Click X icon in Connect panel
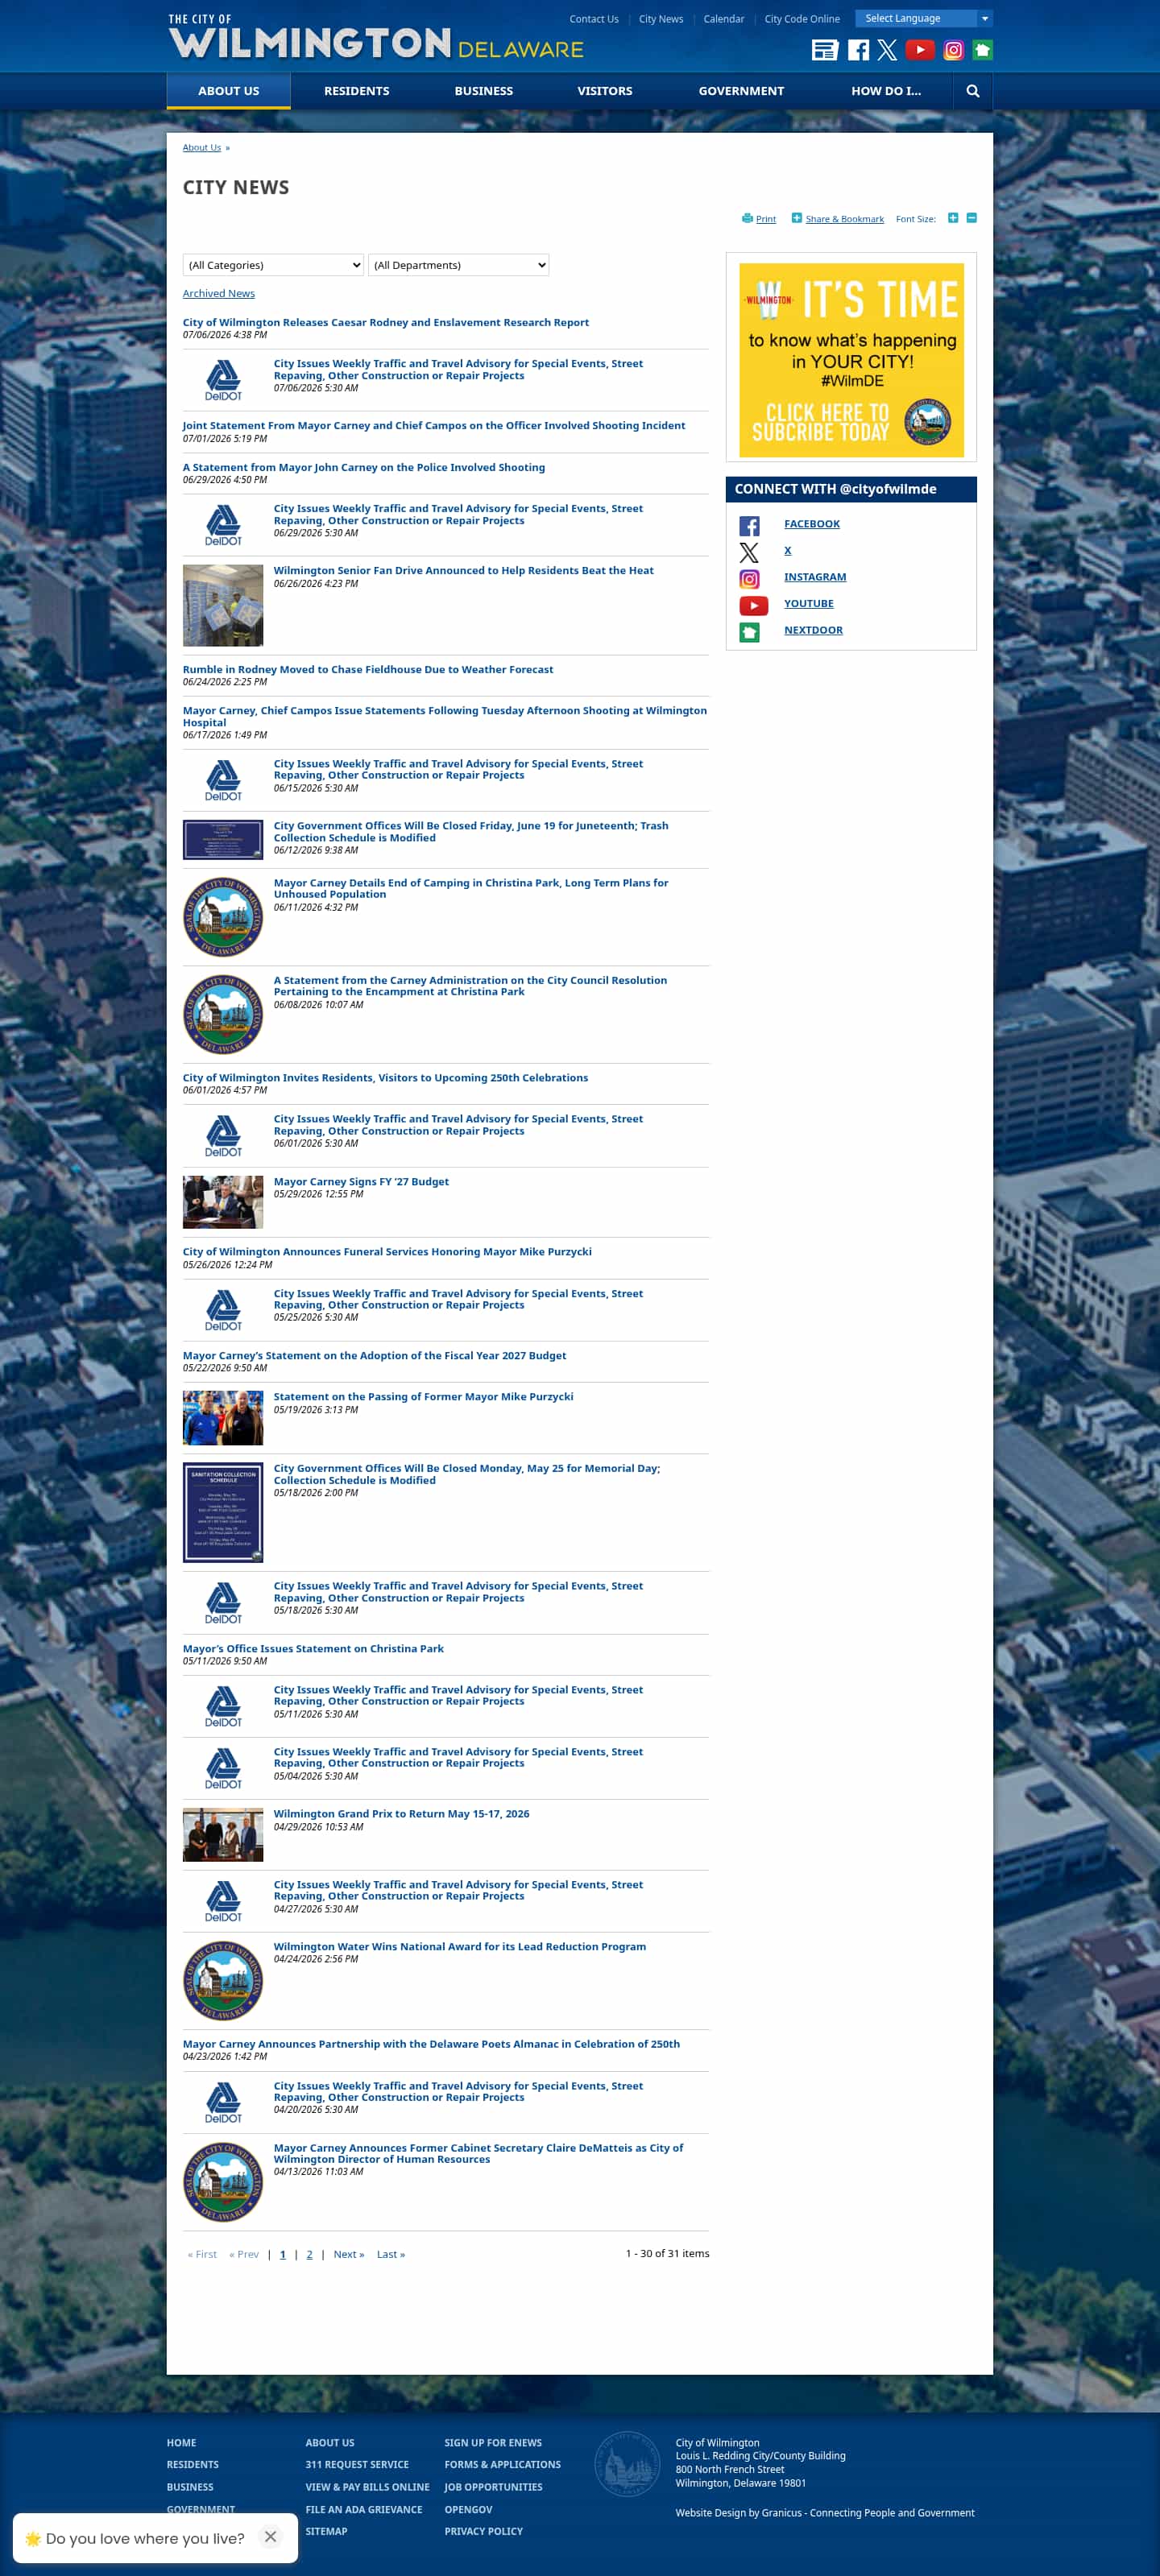Viewport: 1160px width, 2576px height. (x=749, y=552)
